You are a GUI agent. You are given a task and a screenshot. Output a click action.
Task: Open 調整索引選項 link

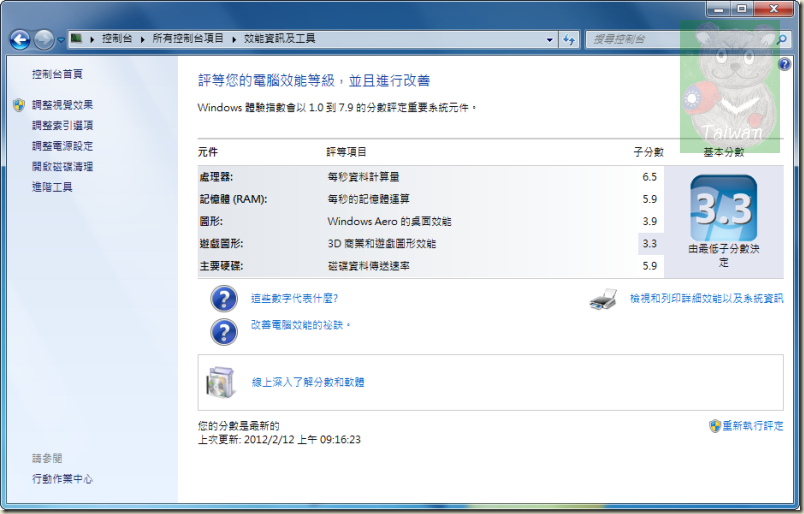point(62,126)
